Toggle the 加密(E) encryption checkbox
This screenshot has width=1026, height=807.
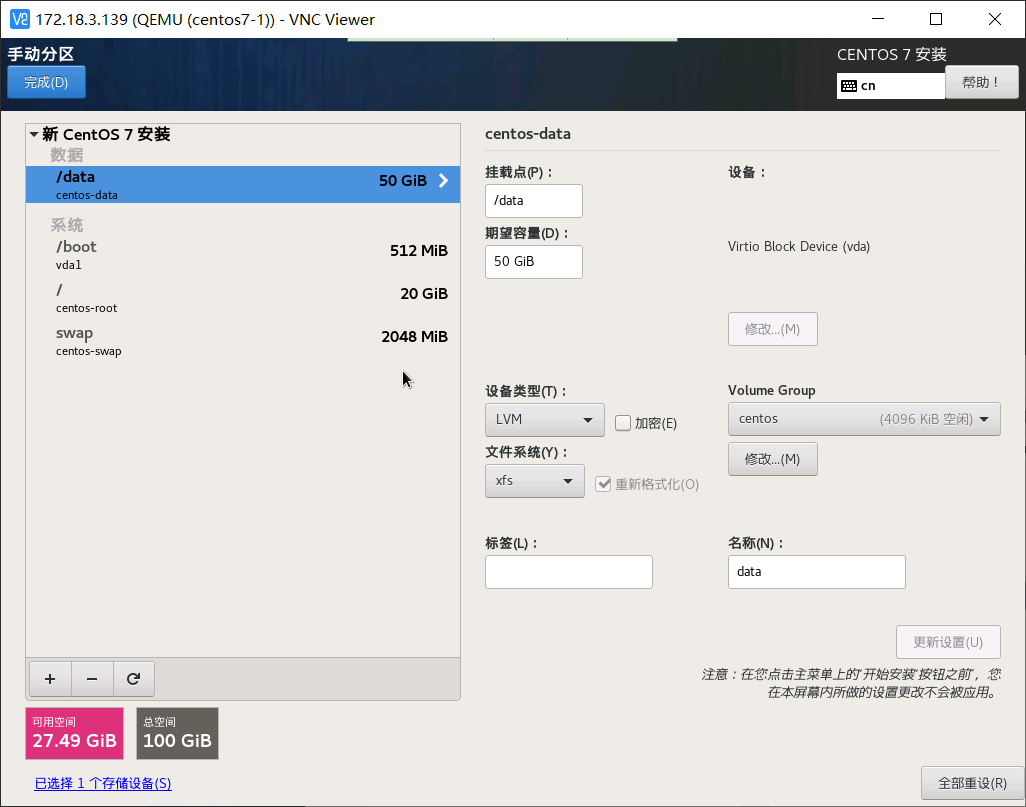(623, 423)
